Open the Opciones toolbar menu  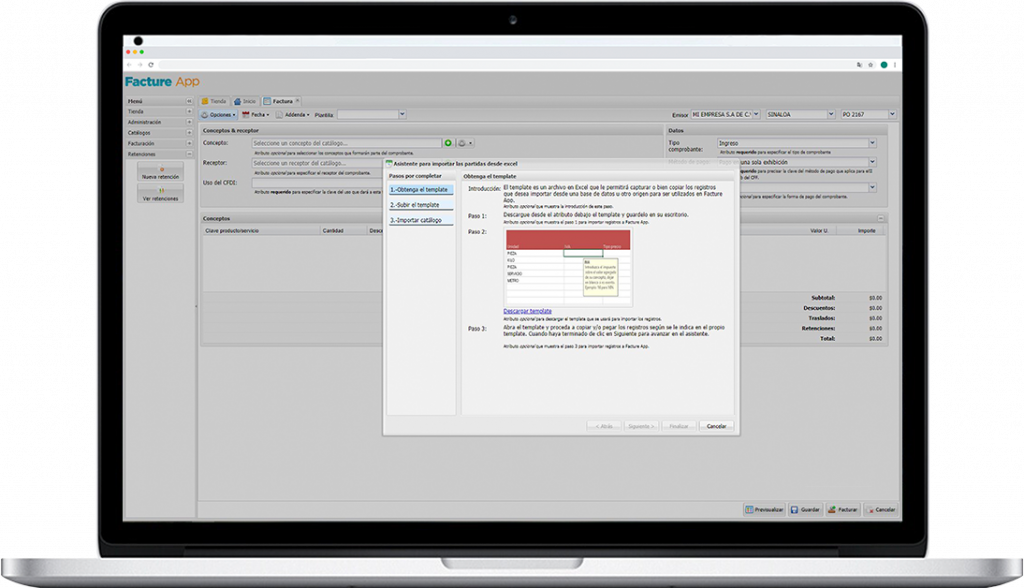coord(219,115)
